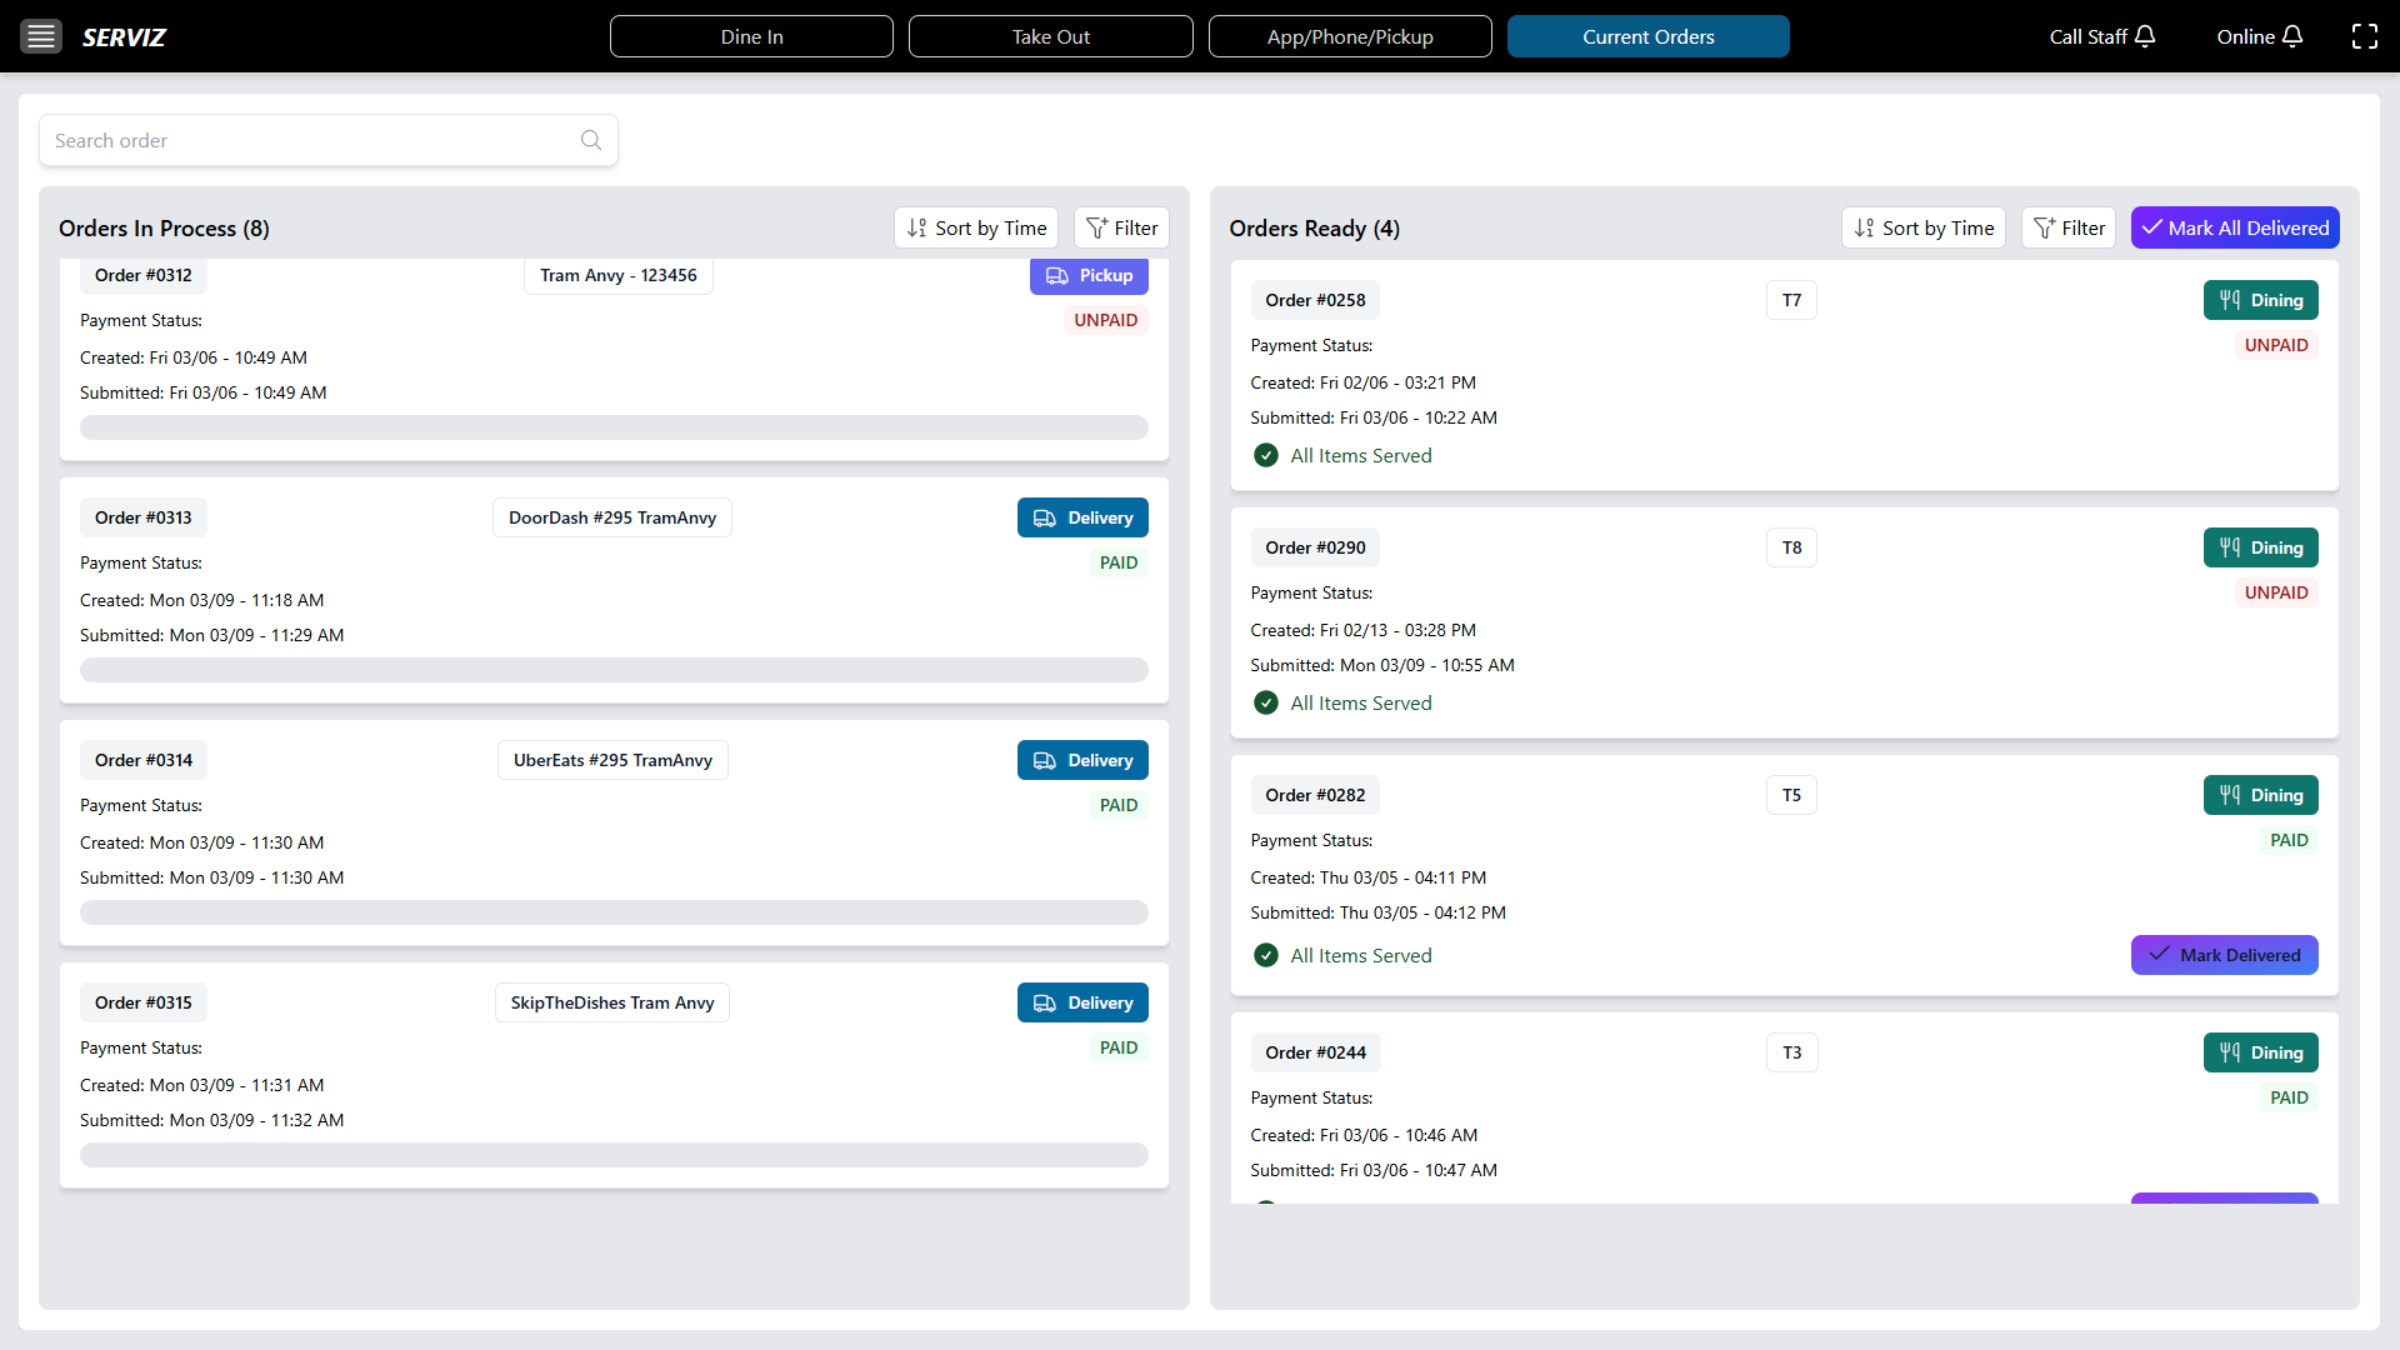The width and height of the screenshot is (2400, 1350).
Task: Click the fullscreen icon in top right
Action: (x=2366, y=36)
